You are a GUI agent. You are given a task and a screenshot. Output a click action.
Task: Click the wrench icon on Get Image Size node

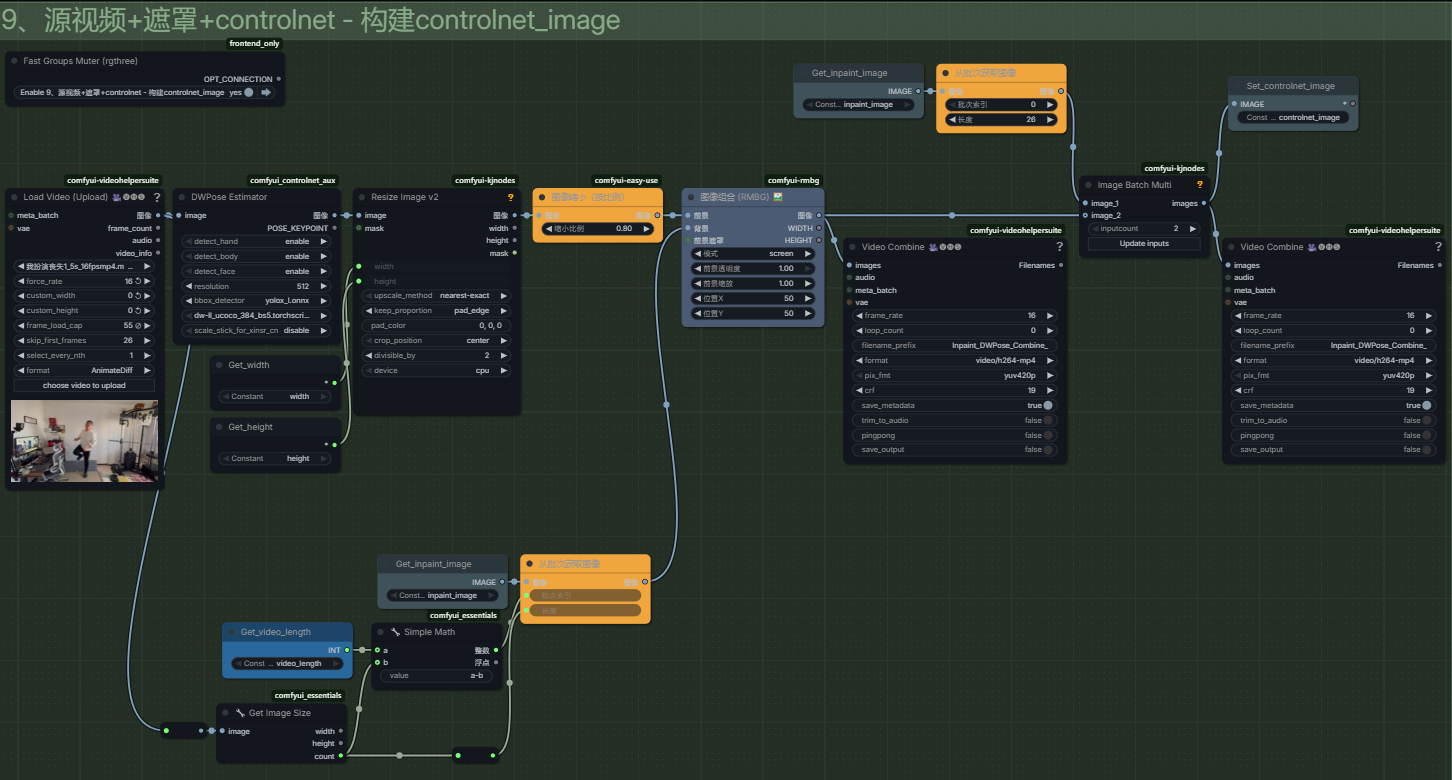coord(240,713)
